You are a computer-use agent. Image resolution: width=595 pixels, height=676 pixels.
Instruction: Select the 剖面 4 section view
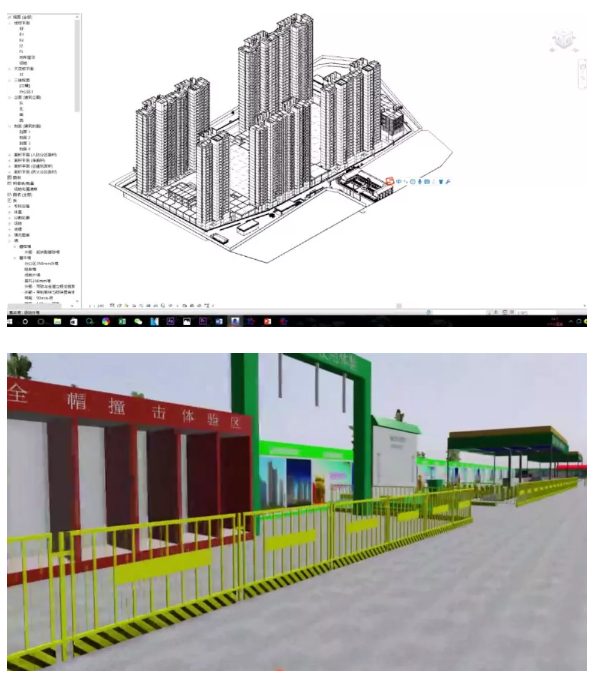25,149
